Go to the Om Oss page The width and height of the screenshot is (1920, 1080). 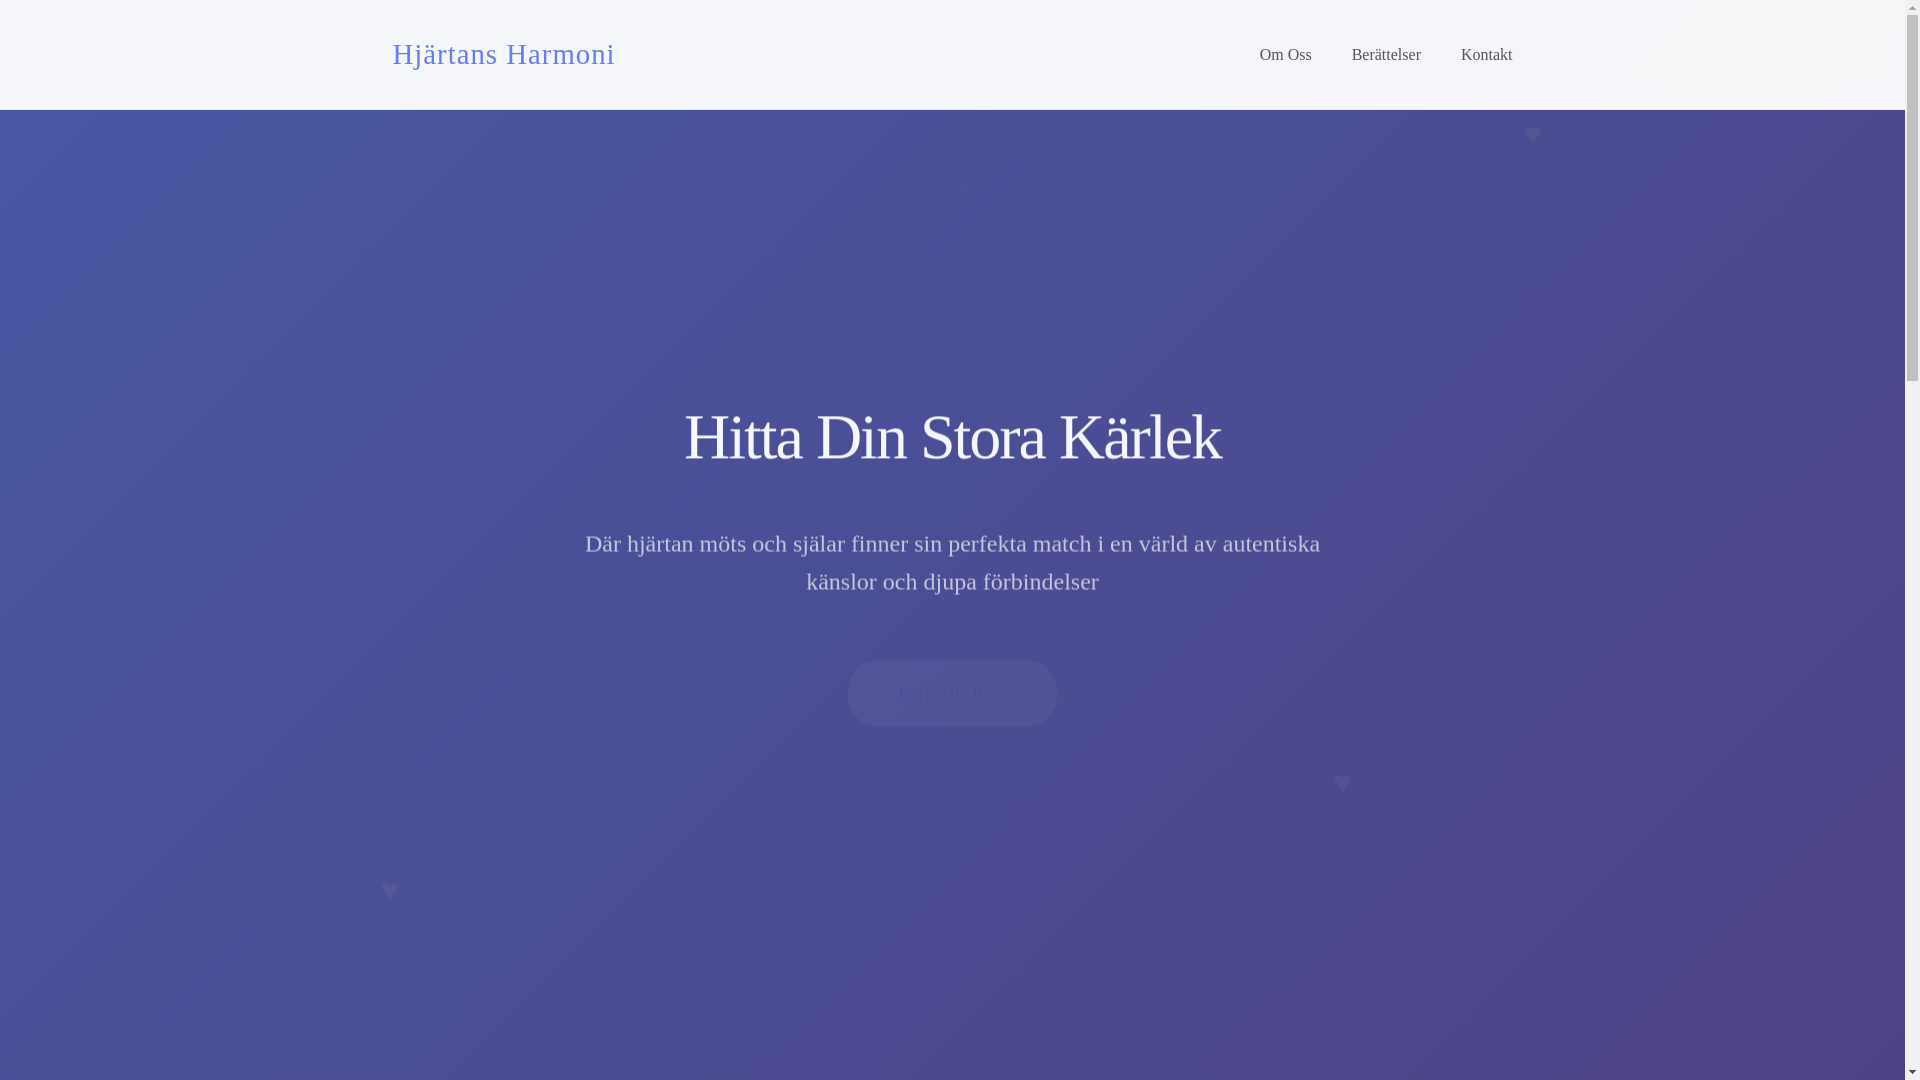tap(1285, 55)
